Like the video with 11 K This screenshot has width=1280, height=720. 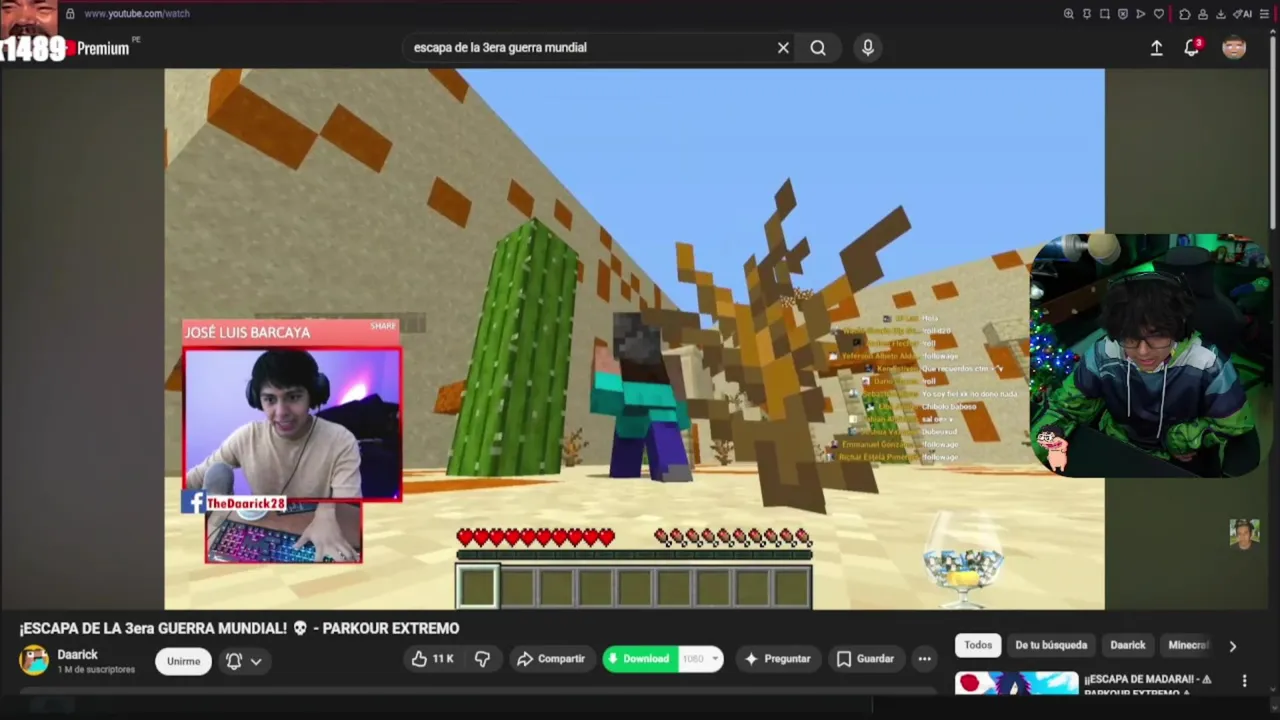click(432, 659)
